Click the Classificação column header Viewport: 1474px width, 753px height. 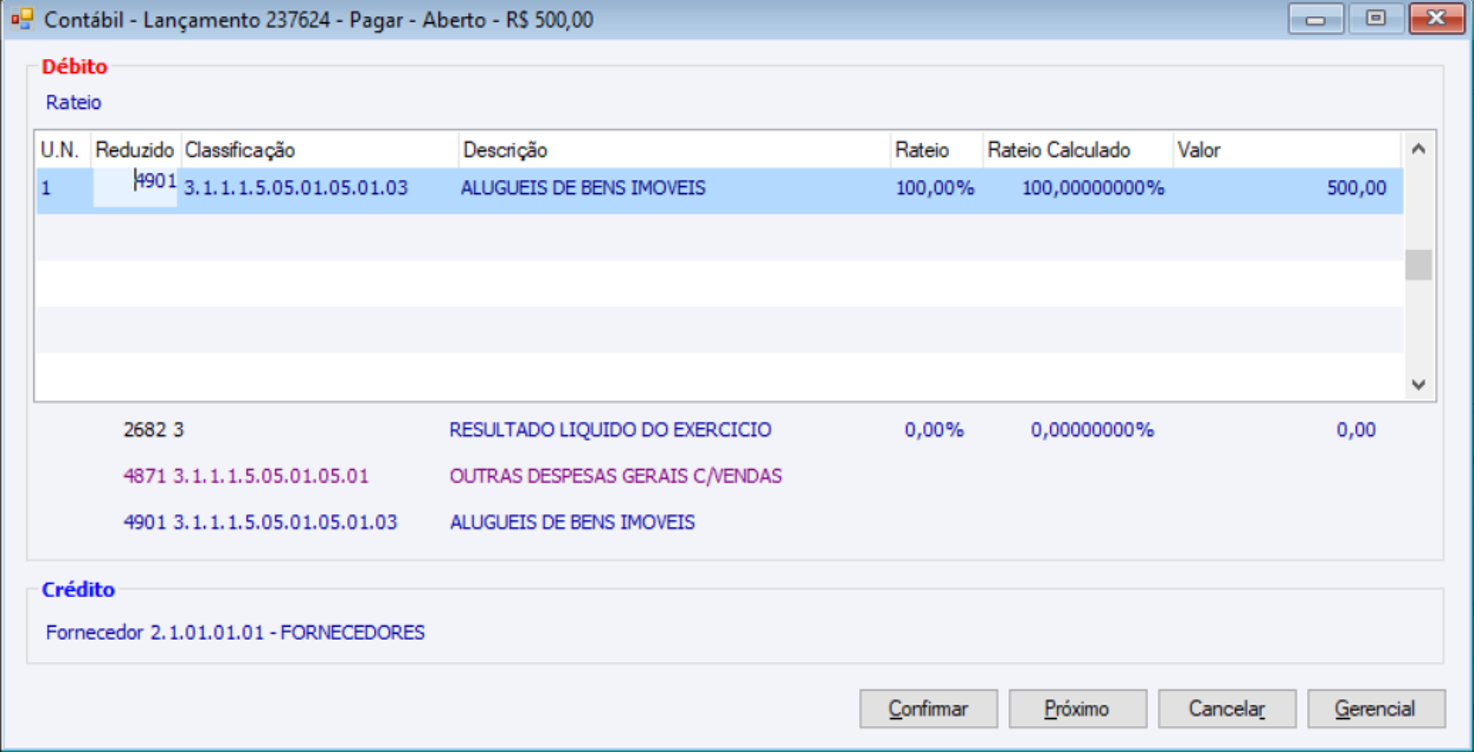coord(319,150)
